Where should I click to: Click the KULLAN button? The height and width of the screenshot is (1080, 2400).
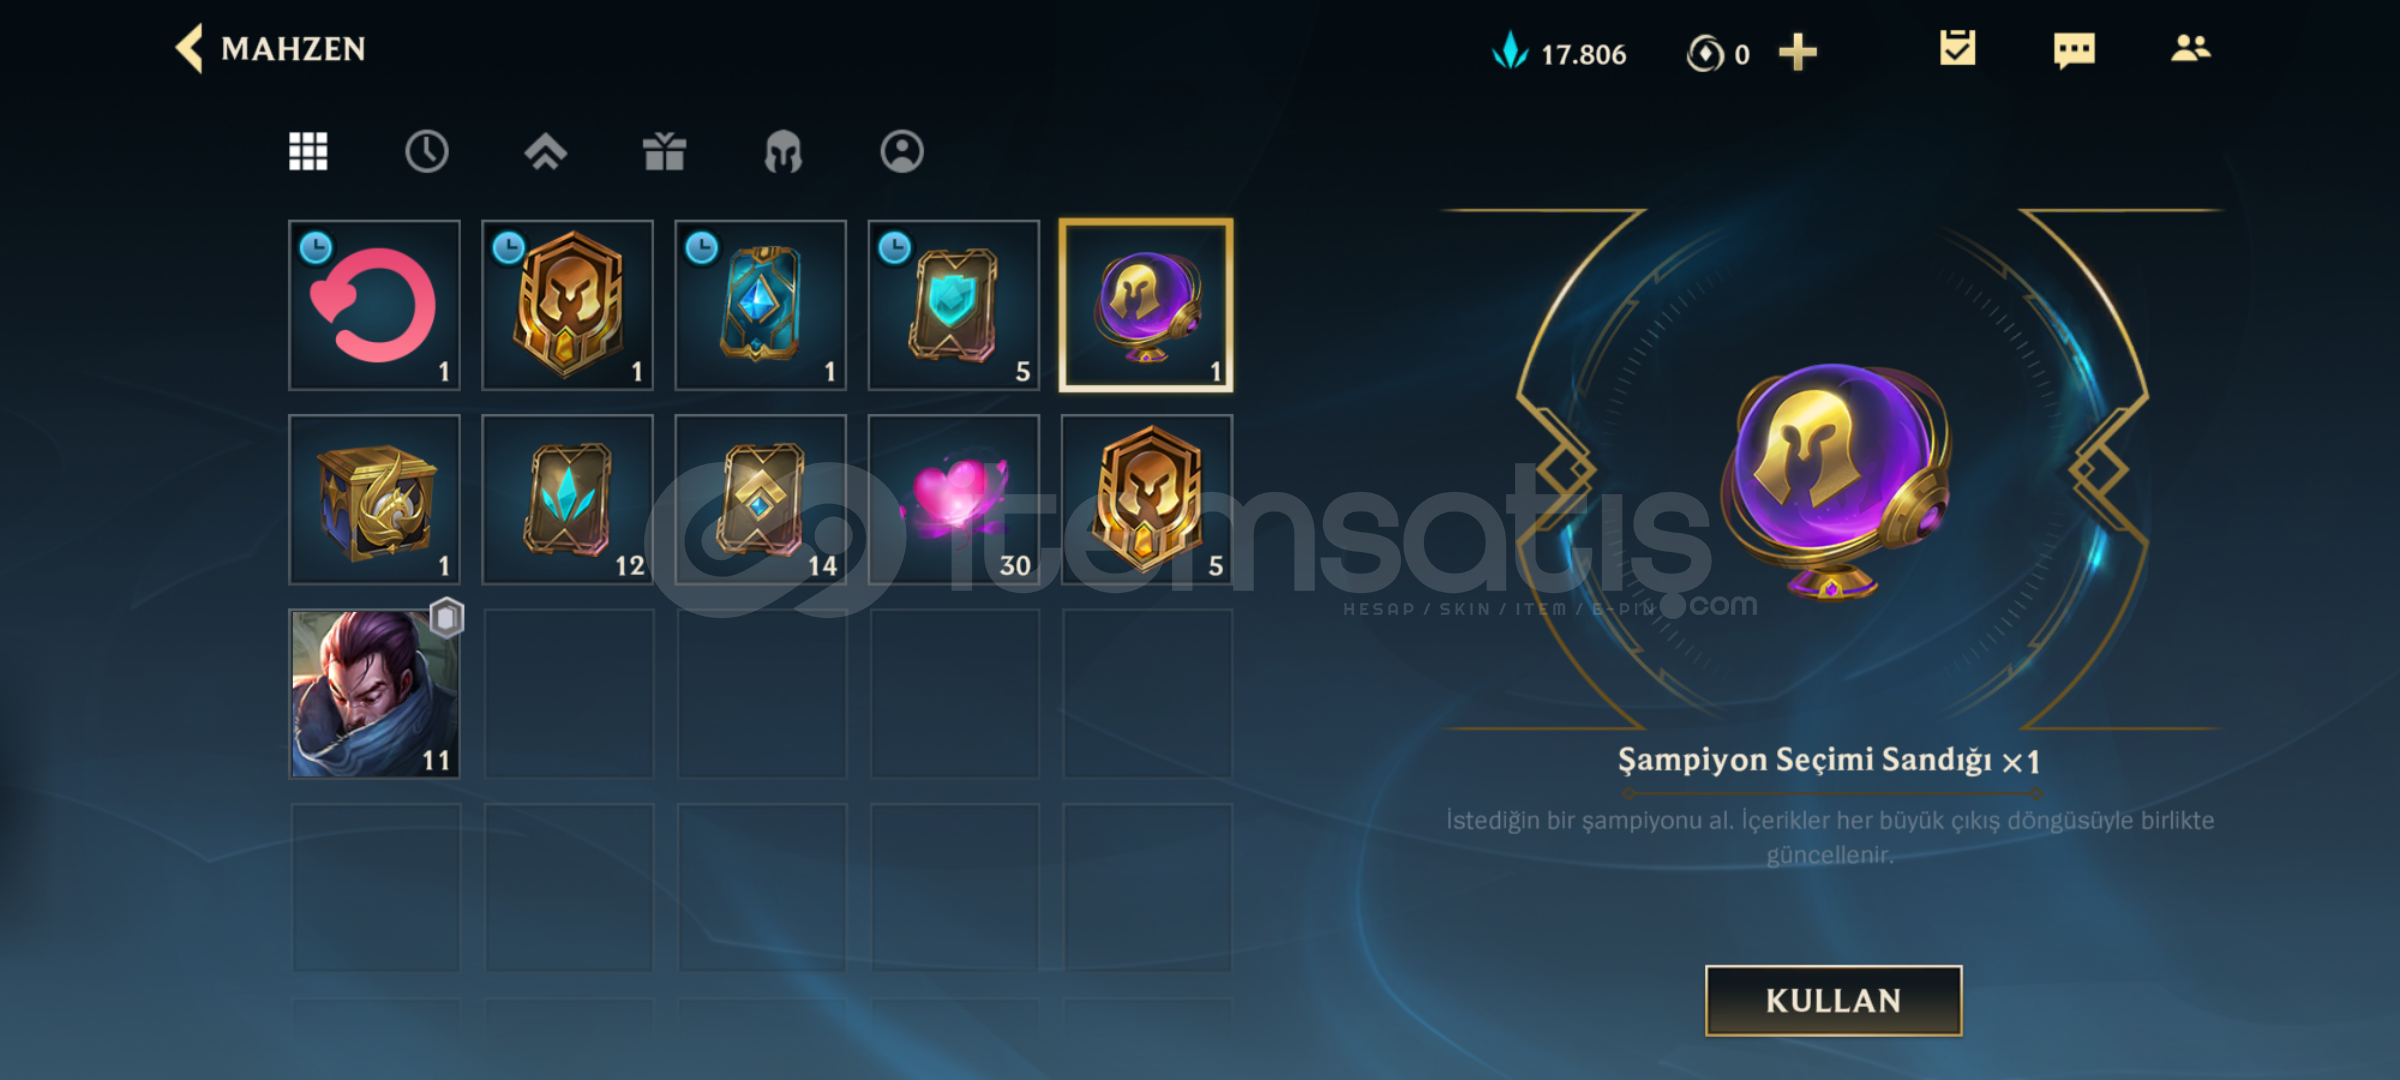pyautogui.click(x=1833, y=1000)
